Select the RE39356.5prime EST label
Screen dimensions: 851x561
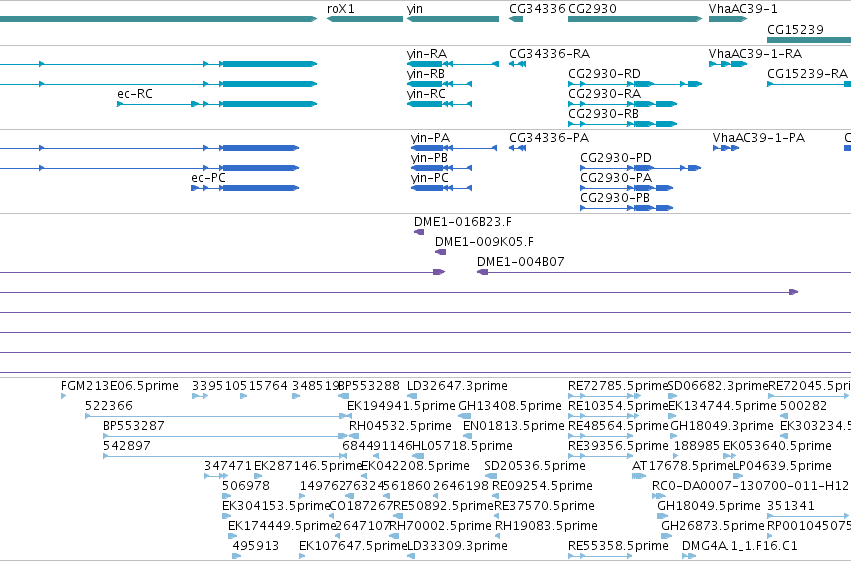coord(618,446)
